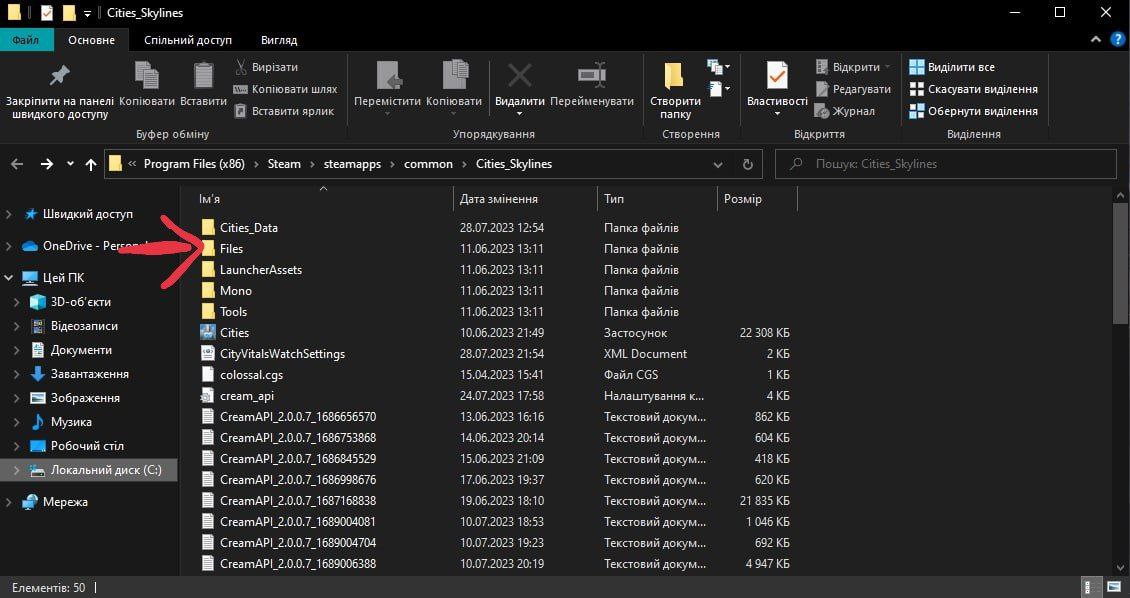This screenshot has height=598, width=1130.
Task: Choose Копіювати шлях
Action: pos(285,89)
